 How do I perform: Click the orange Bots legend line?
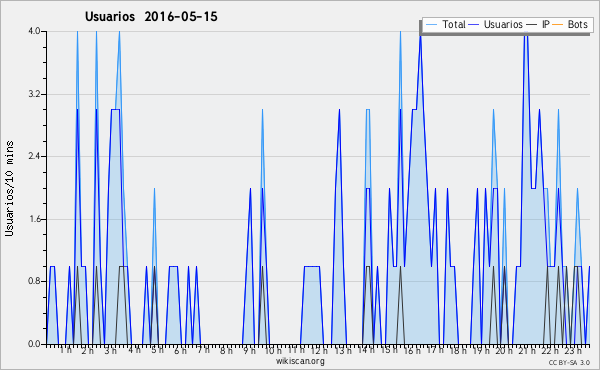[x=558, y=25]
